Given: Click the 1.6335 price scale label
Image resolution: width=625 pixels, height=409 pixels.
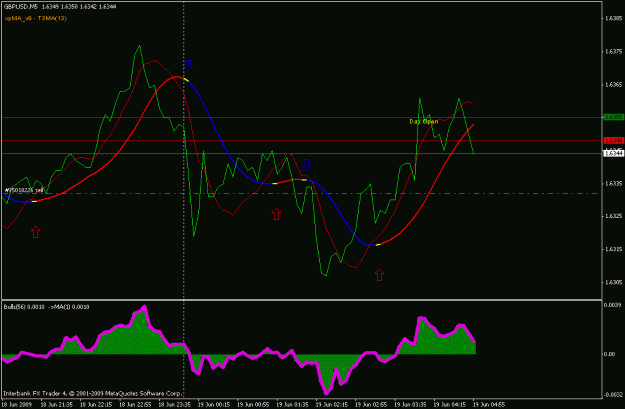Looking at the screenshot, I should point(613,183).
